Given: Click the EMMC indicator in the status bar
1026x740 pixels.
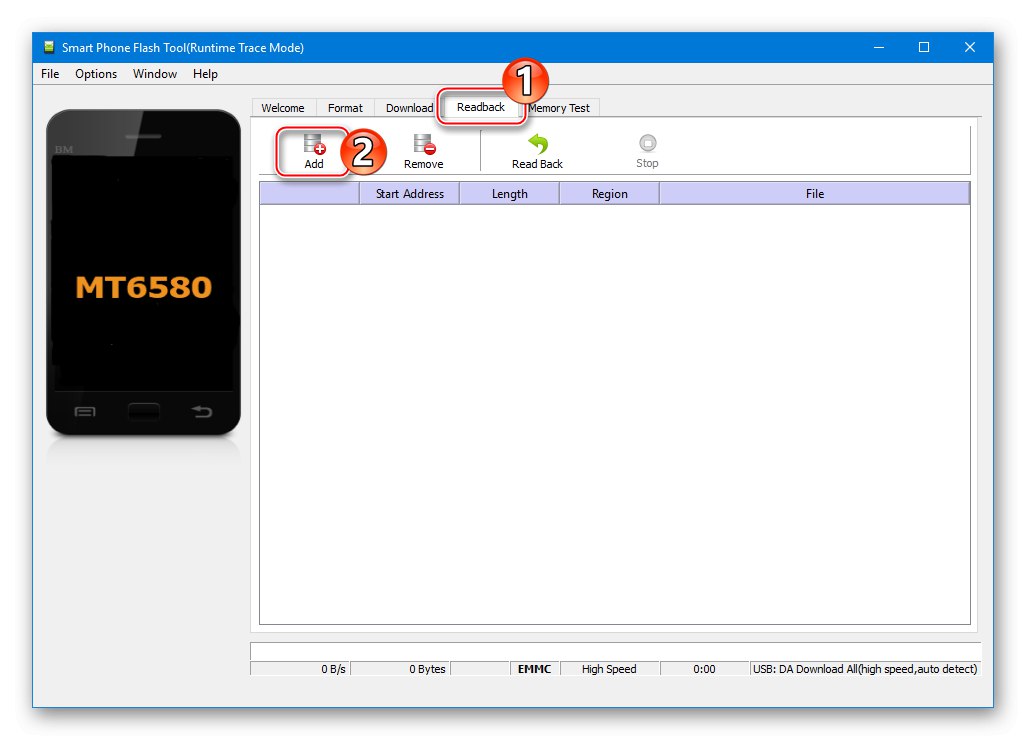Looking at the screenshot, I should click(534, 669).
